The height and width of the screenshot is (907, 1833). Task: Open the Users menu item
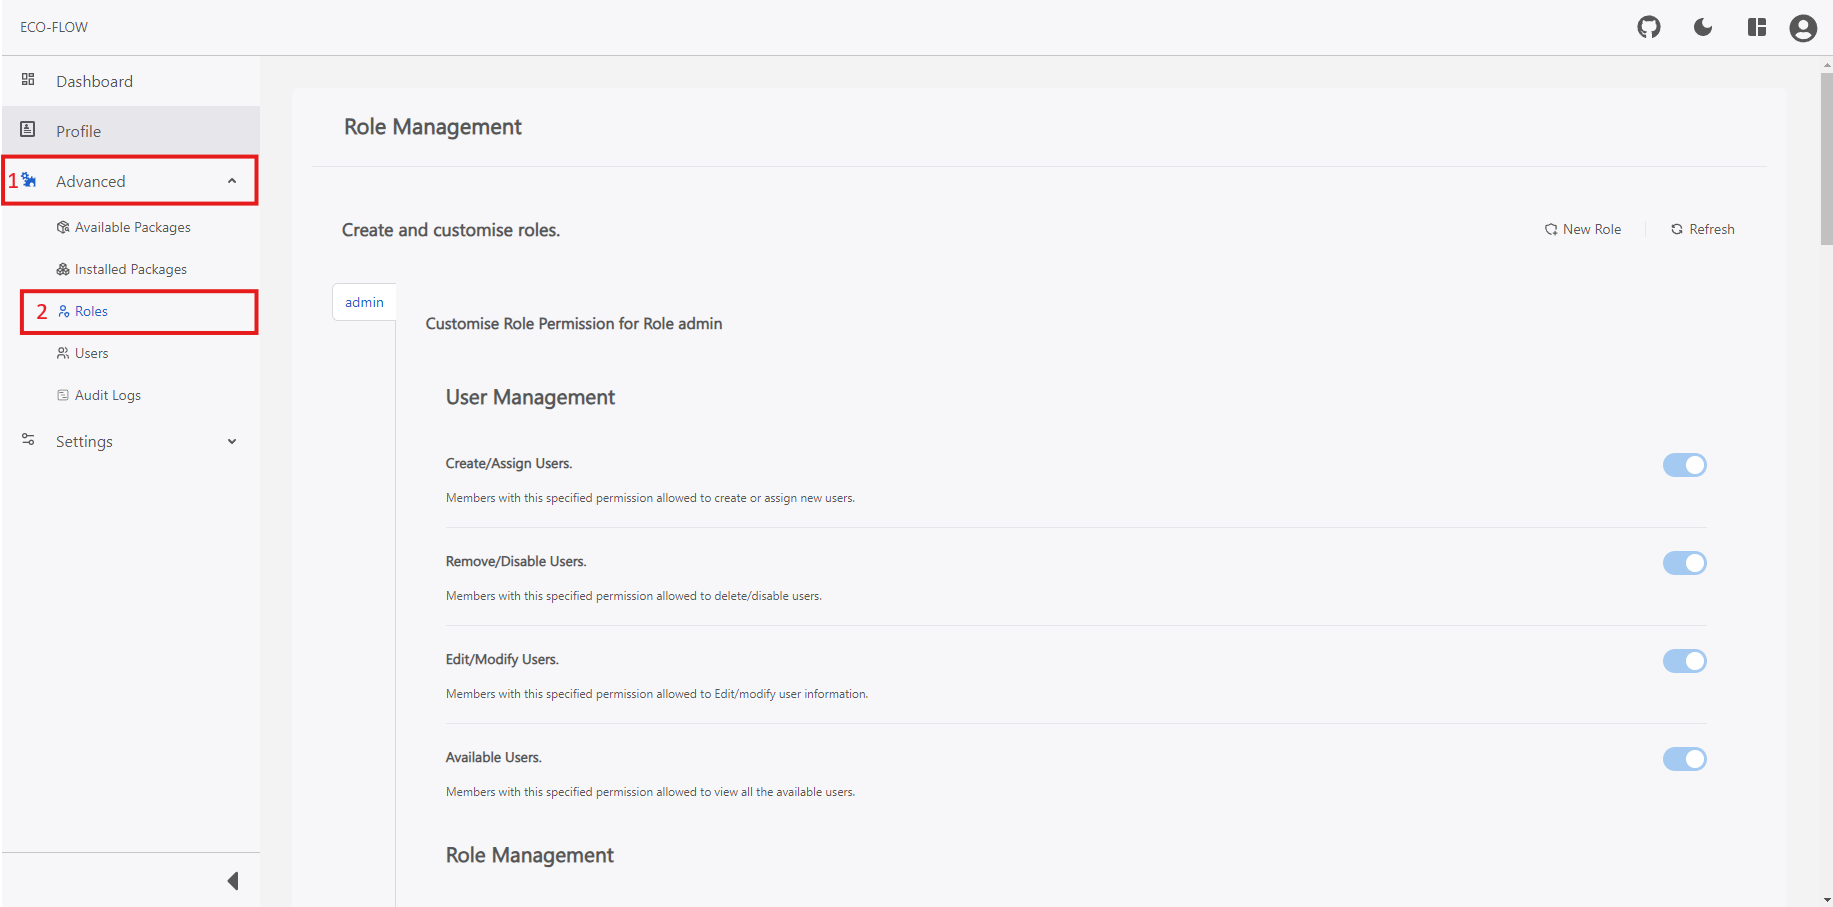(x=131, y=353)
